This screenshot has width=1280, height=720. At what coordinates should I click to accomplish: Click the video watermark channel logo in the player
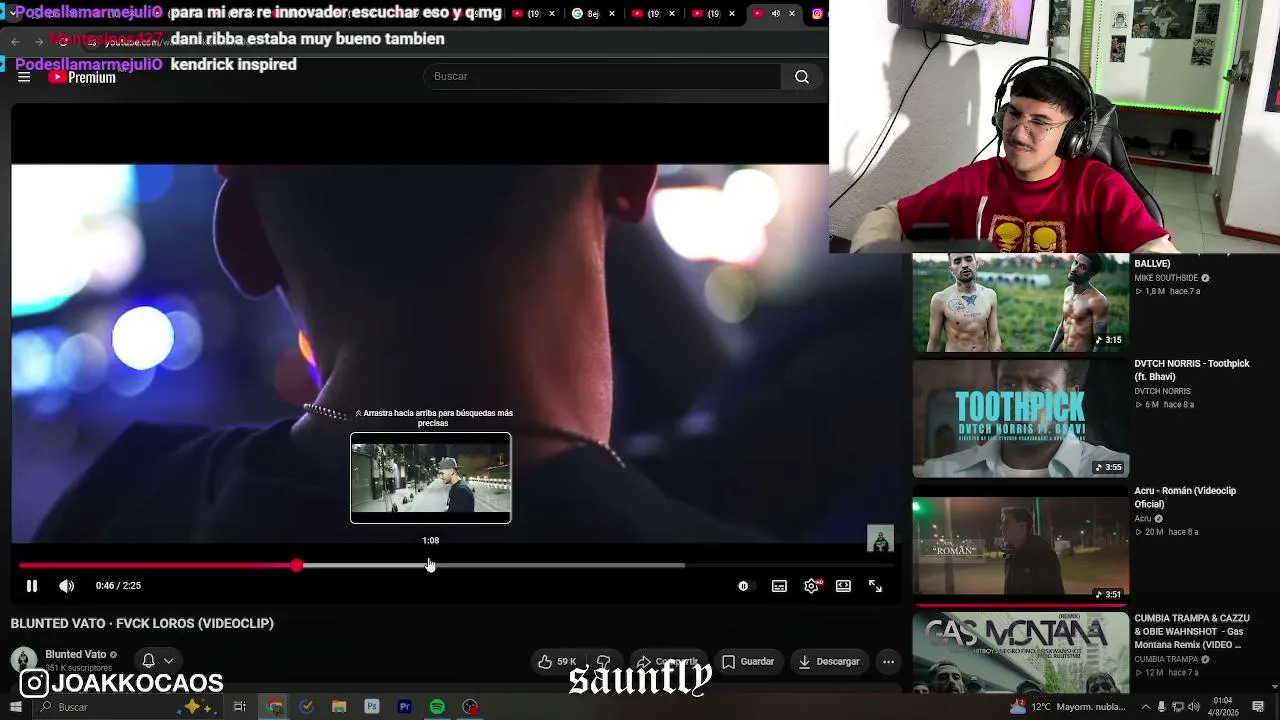pyautogui.click(x=880, y=539)
